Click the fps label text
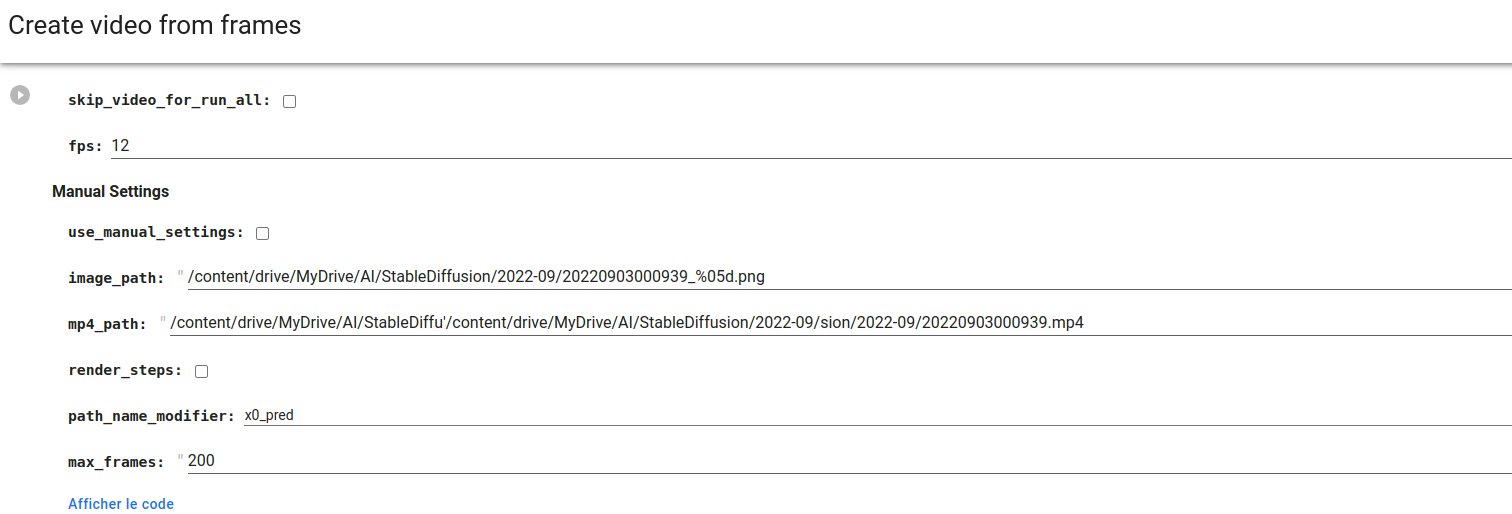 pos(85,146)
